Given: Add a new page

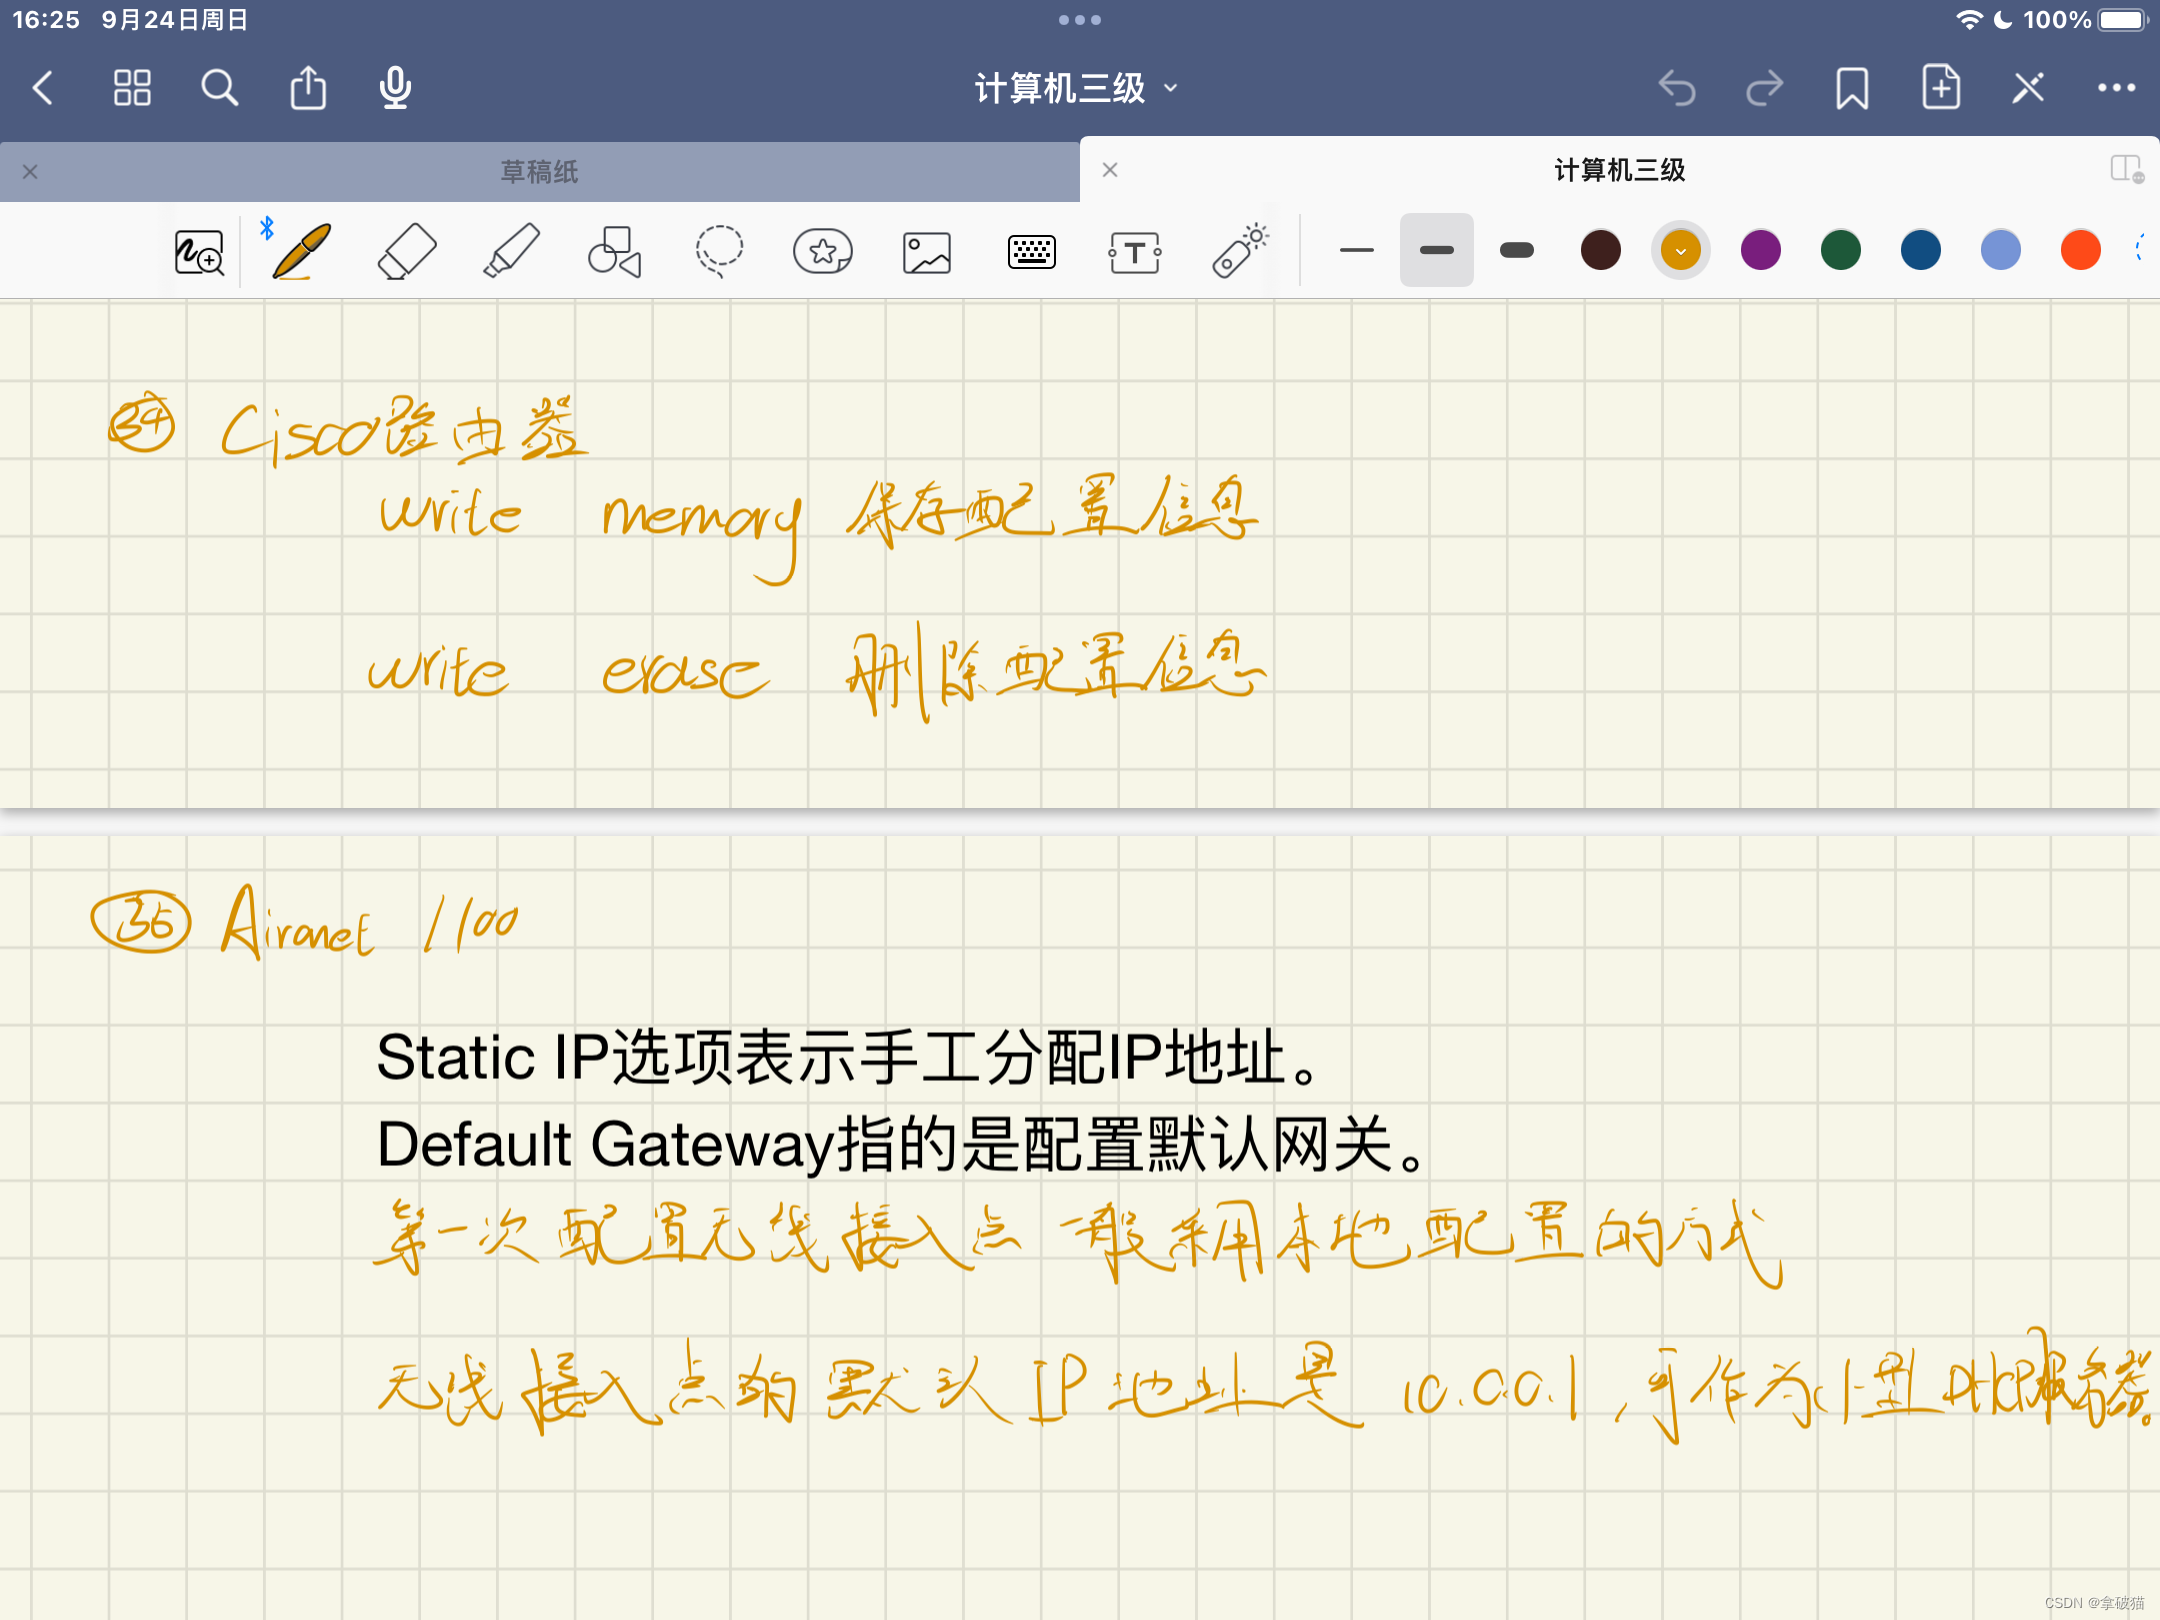Looking at the screenshot, I should 1940,88.
